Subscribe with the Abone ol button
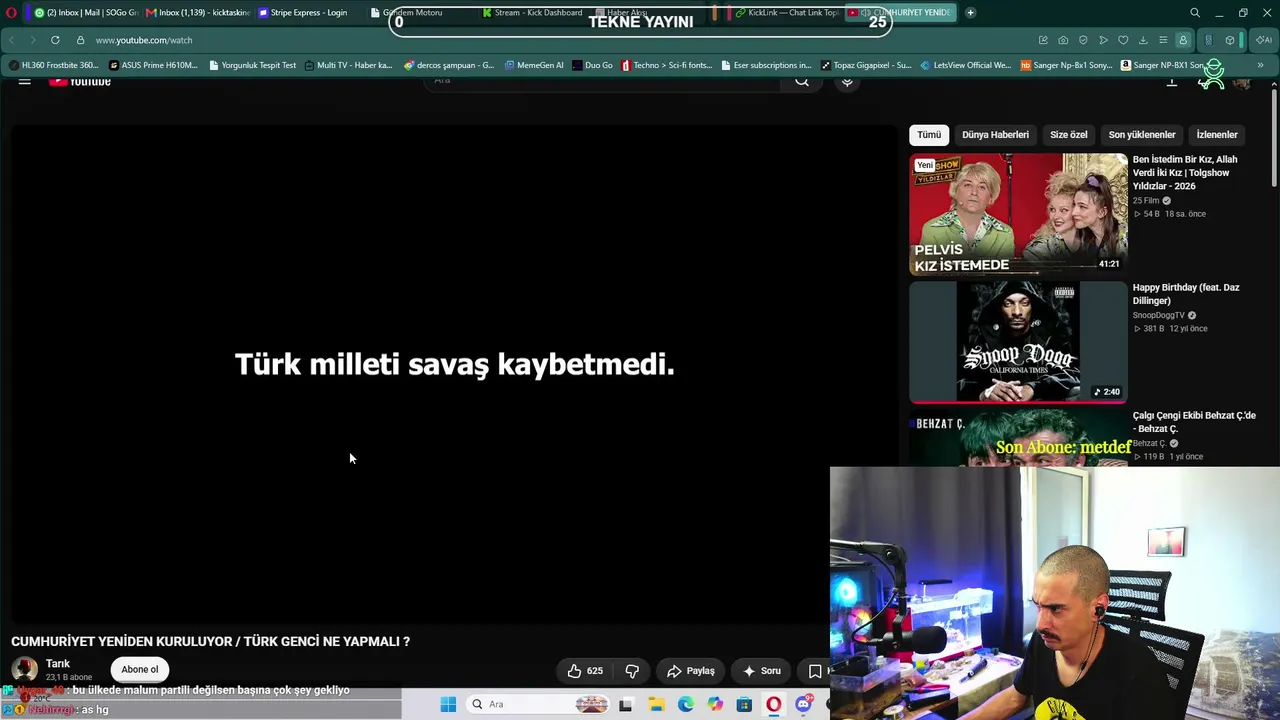Viewport: 1280px width, 720px height. point(140,670)
